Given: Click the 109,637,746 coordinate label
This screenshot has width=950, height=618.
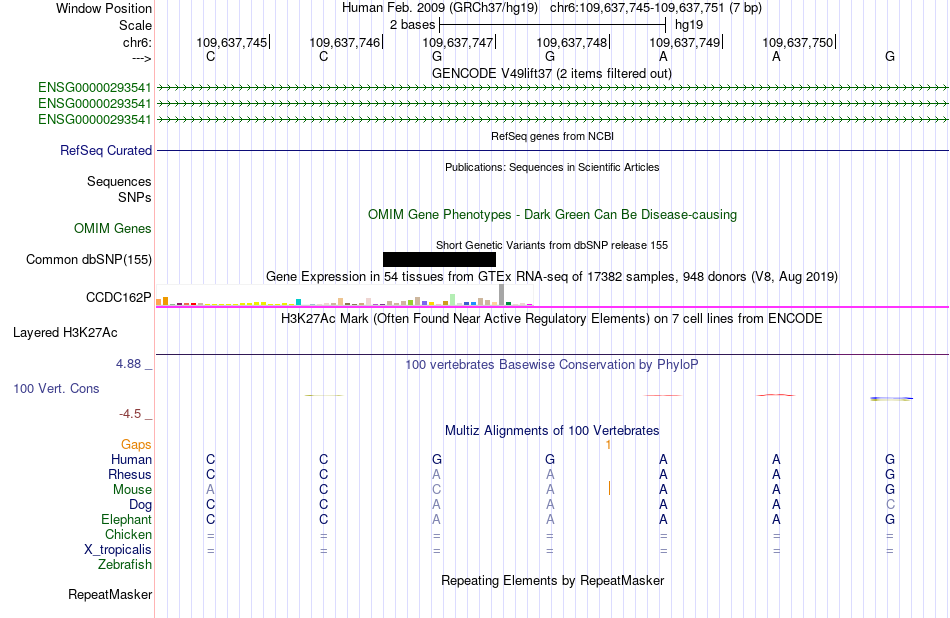Looking at the screenshot, I should [345, 42].
